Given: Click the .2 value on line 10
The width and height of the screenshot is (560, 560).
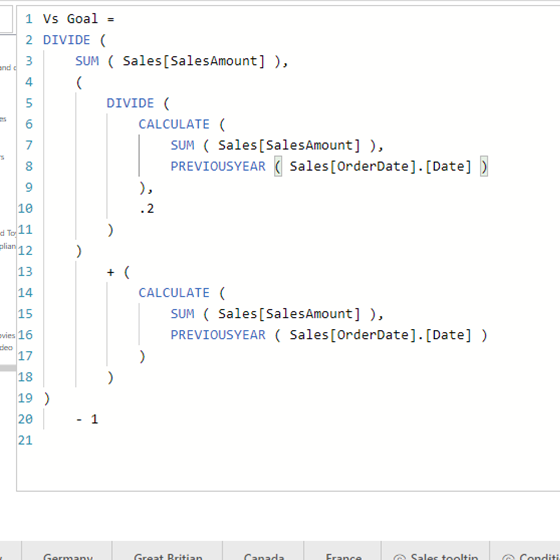Looking at the screenshot, I should tap(147, 209).
